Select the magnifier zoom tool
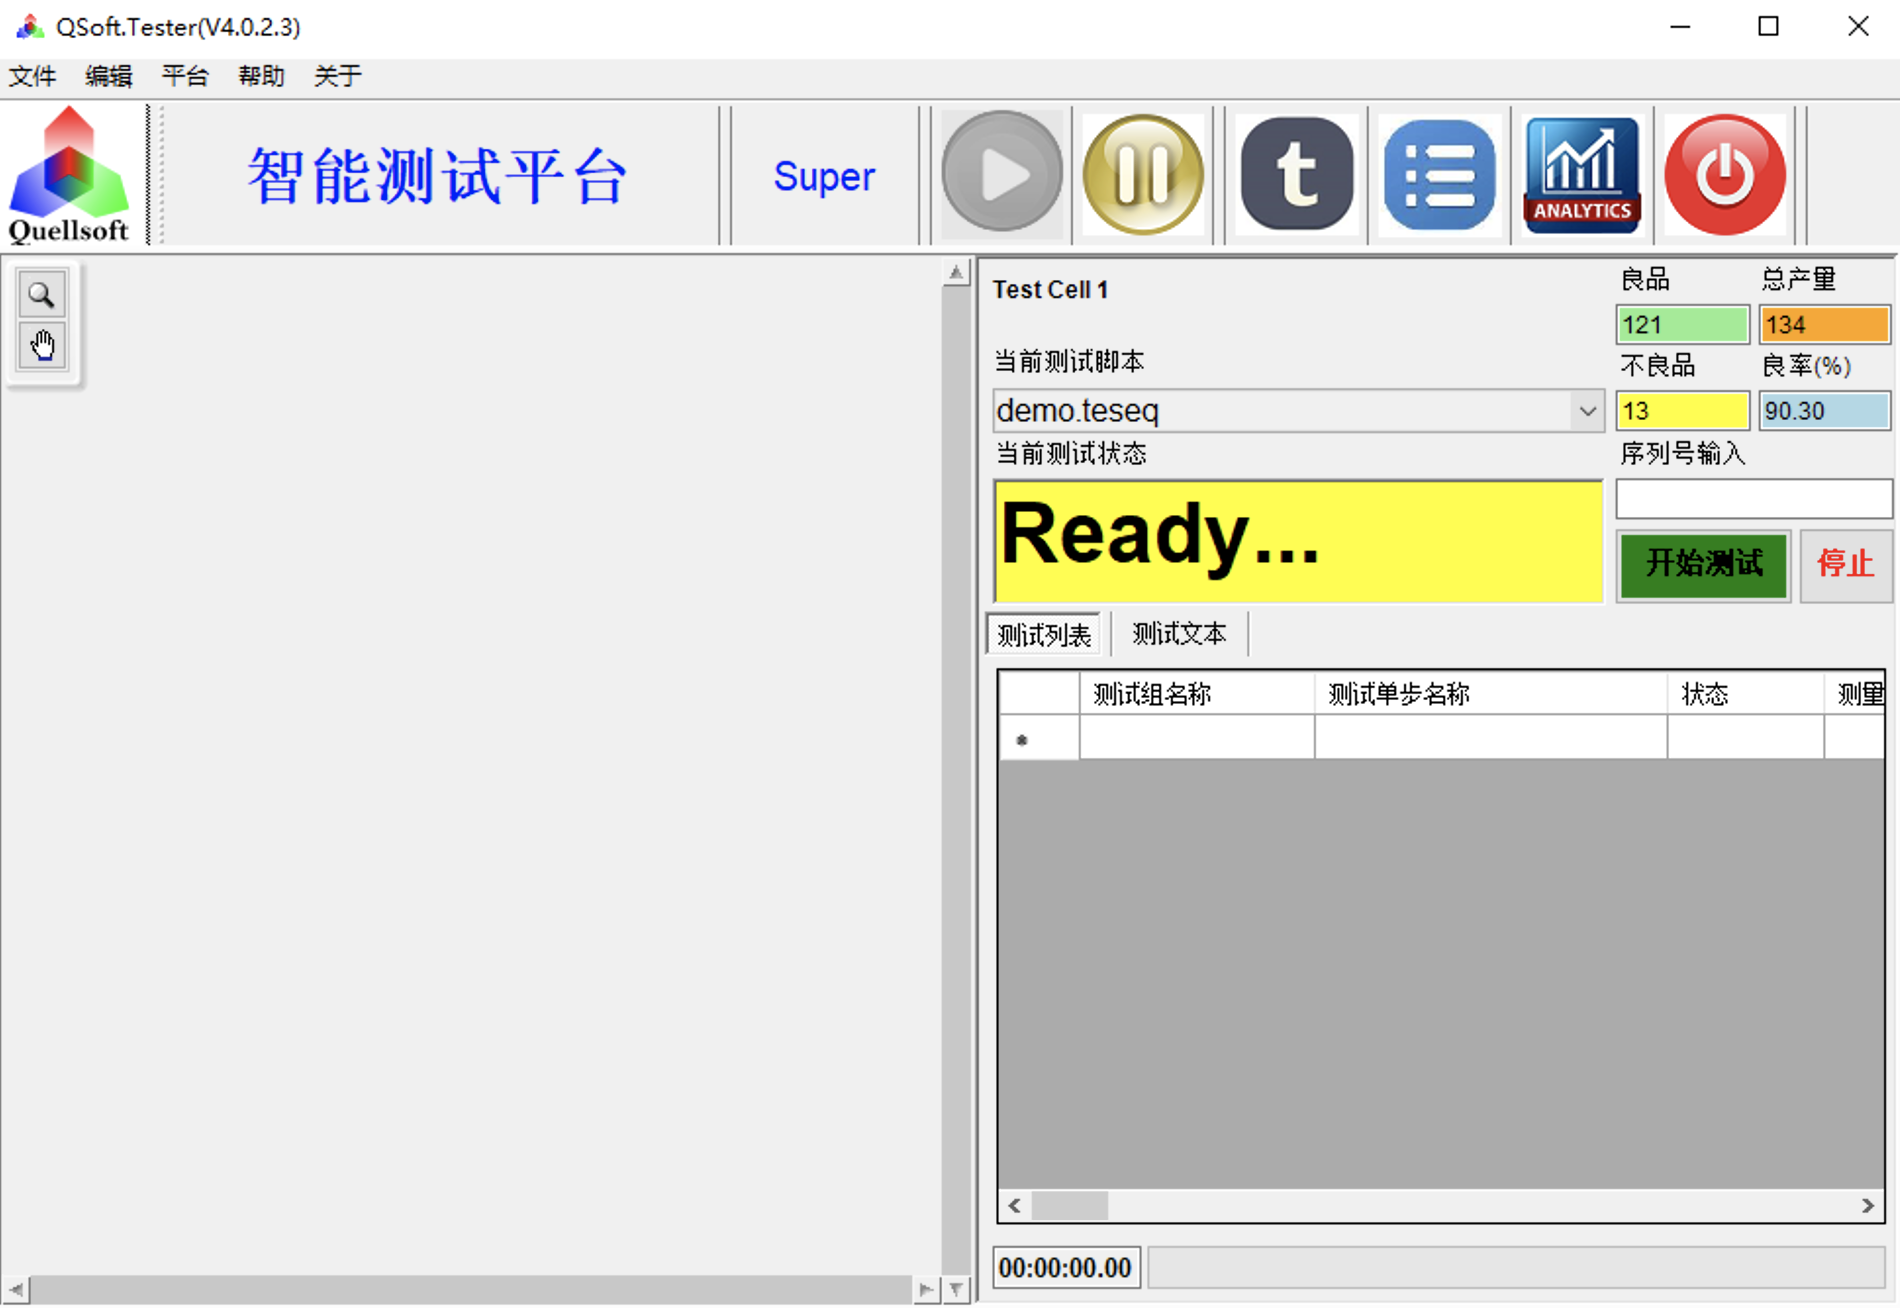 42,295
